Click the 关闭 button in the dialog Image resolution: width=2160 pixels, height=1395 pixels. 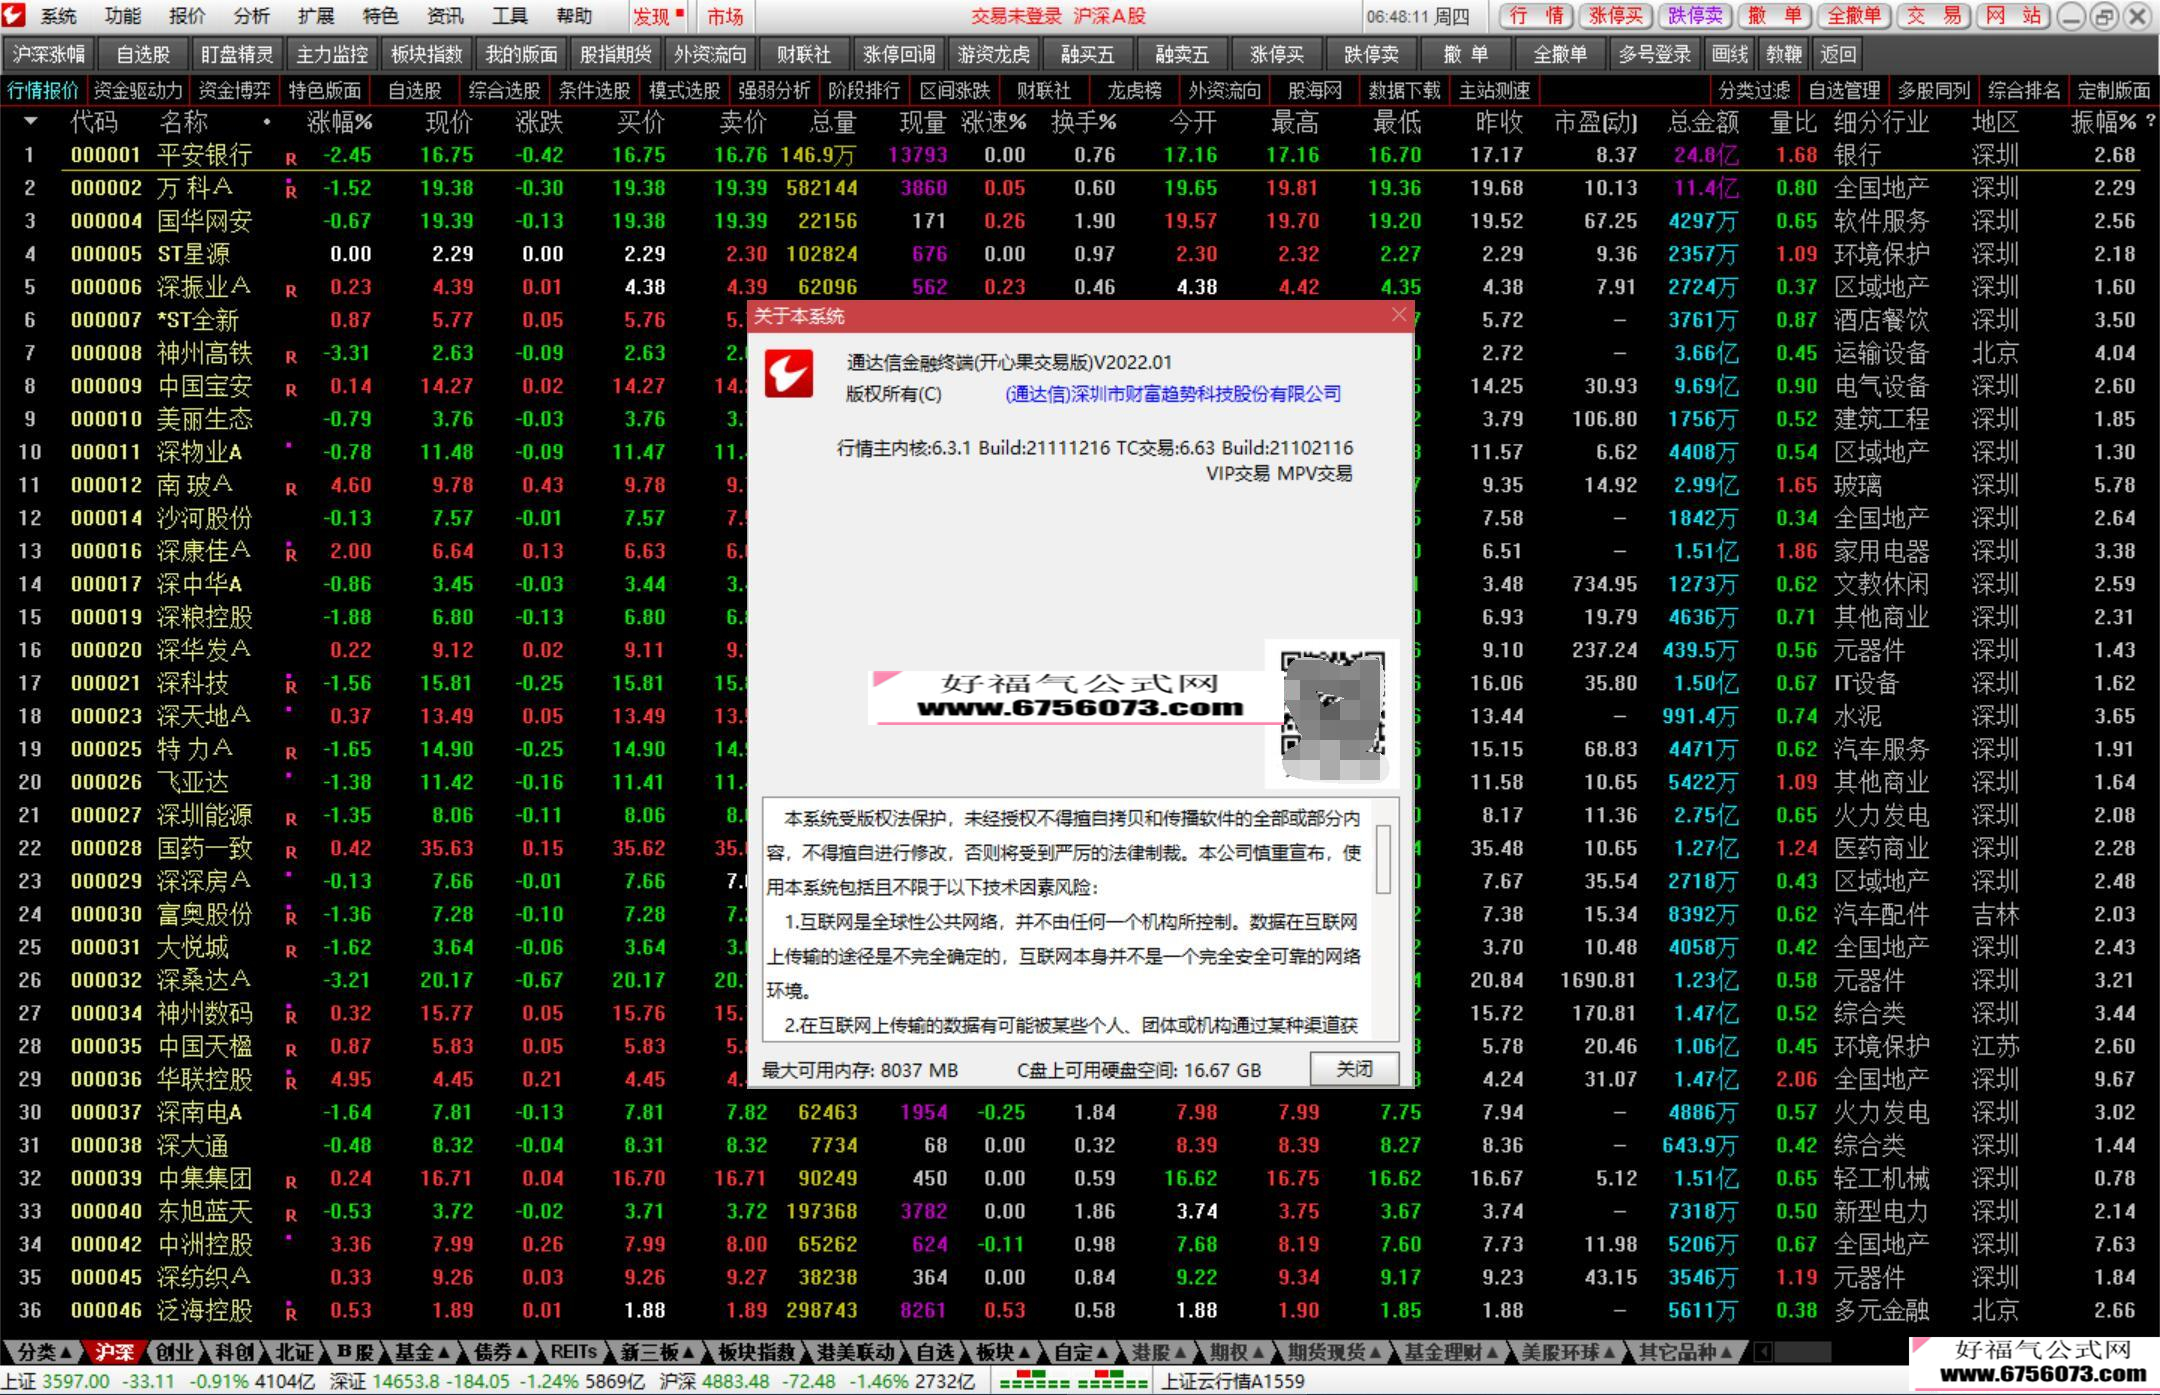click(1354, 1069)
